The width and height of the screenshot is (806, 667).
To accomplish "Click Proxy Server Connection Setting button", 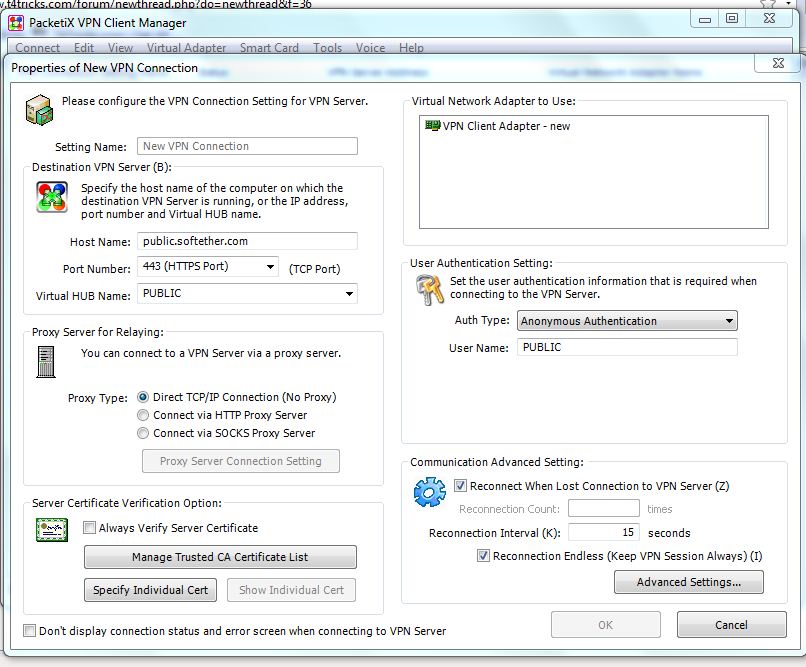I will click(241, 461).
